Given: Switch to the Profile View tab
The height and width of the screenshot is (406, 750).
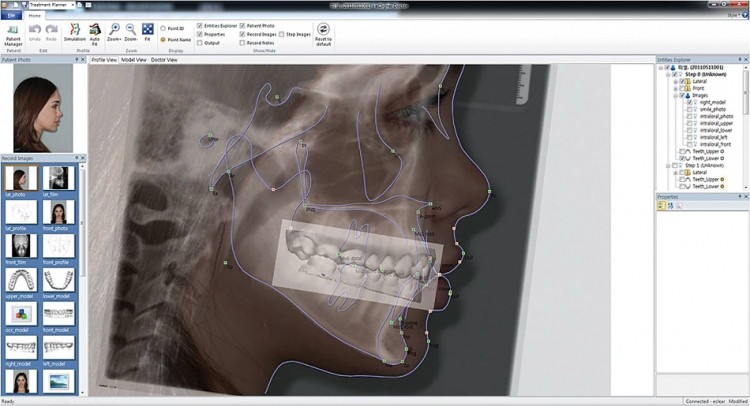Looking at the screenshot, I should point(104,60).
